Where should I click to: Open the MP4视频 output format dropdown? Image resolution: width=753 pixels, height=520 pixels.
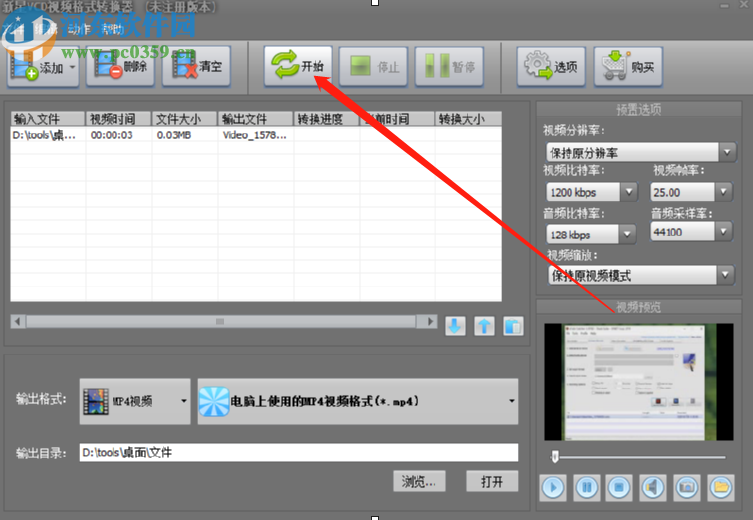tap(135, 401)
